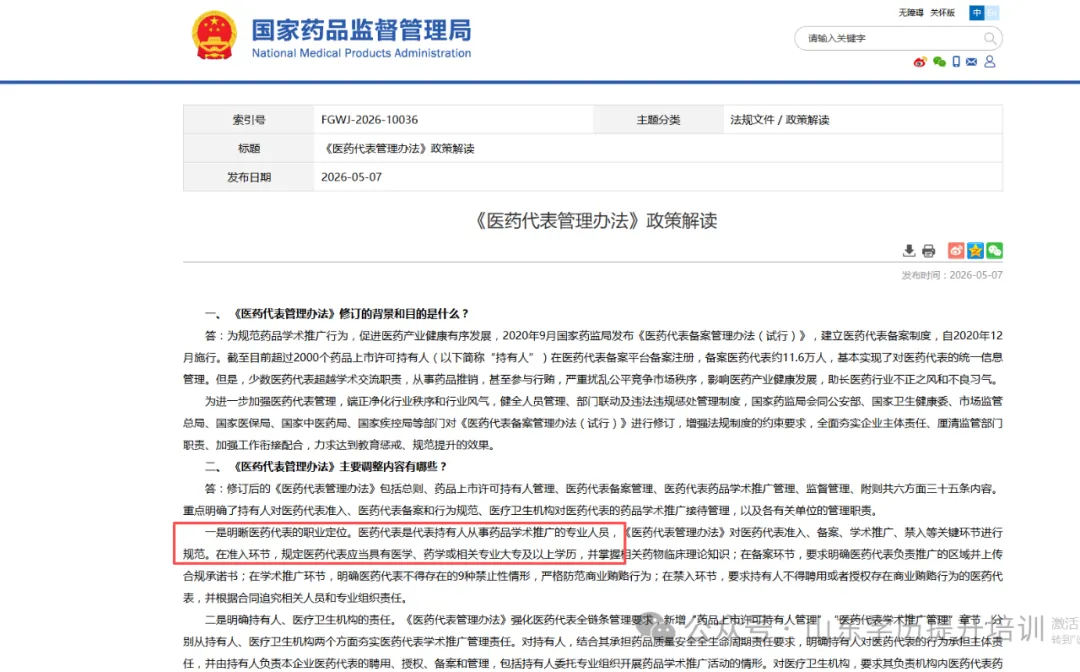
Task: Switch to 关怀版 care mode
Action: point(942,12)
